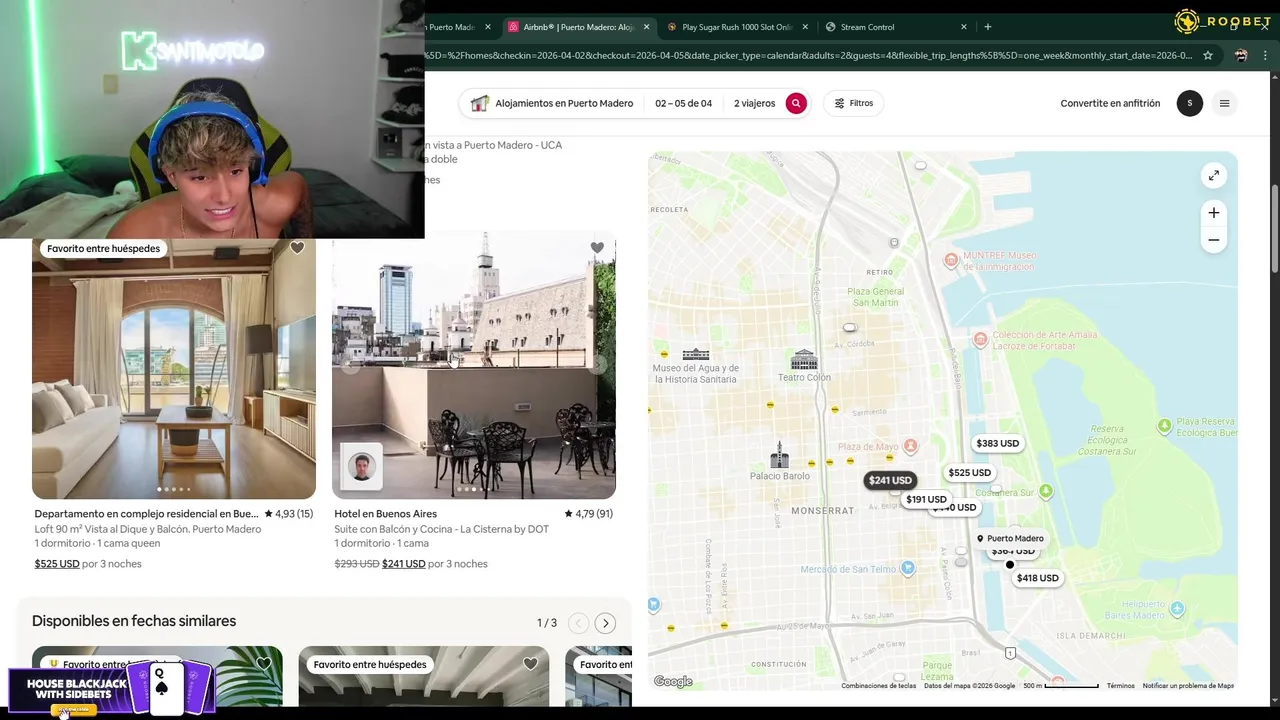Click the Plaza de Mayo map marker
Image resolution: width=1280 pixels, height=720 pixels.
[x=910, y=446]
